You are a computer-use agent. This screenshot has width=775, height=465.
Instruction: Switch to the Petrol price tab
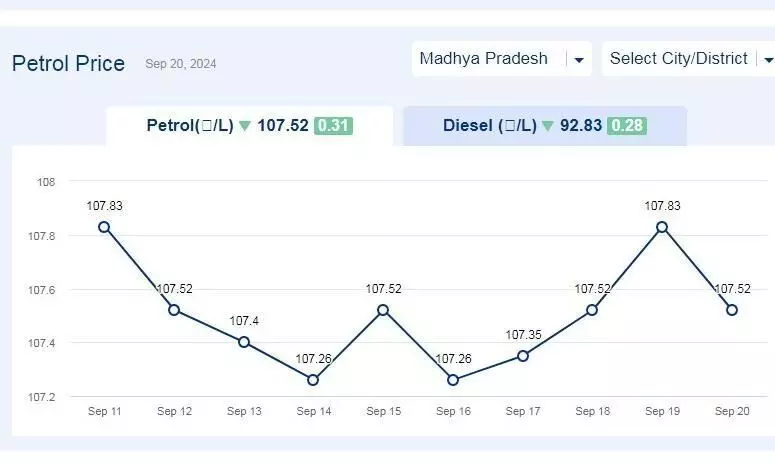pos(250,126)
